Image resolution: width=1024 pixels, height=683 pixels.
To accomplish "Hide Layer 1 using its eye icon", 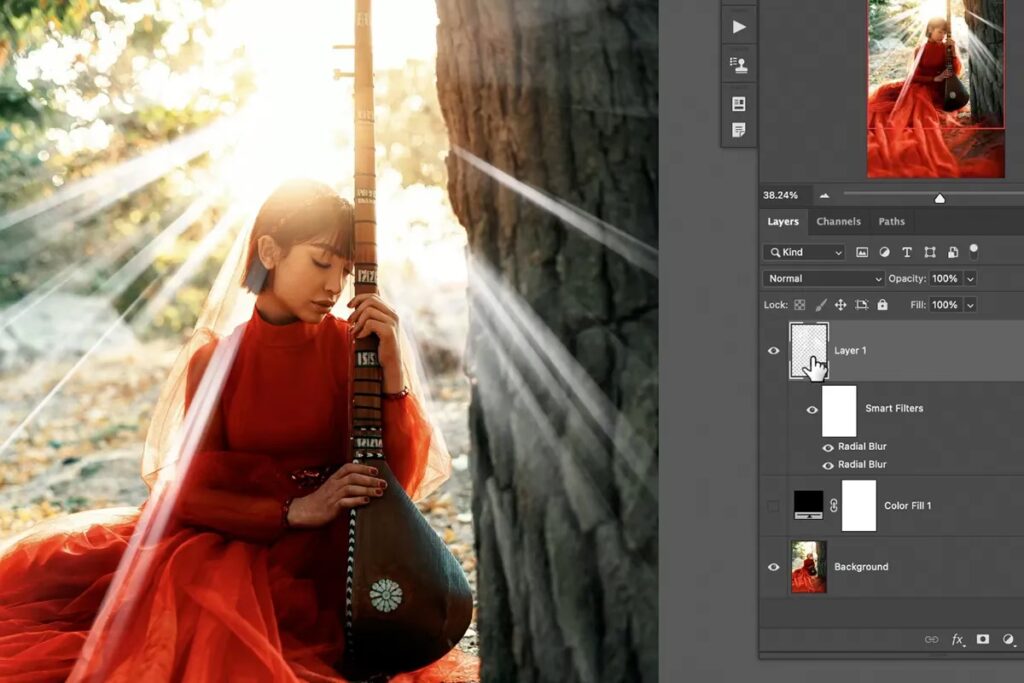I will coord(773,351).
